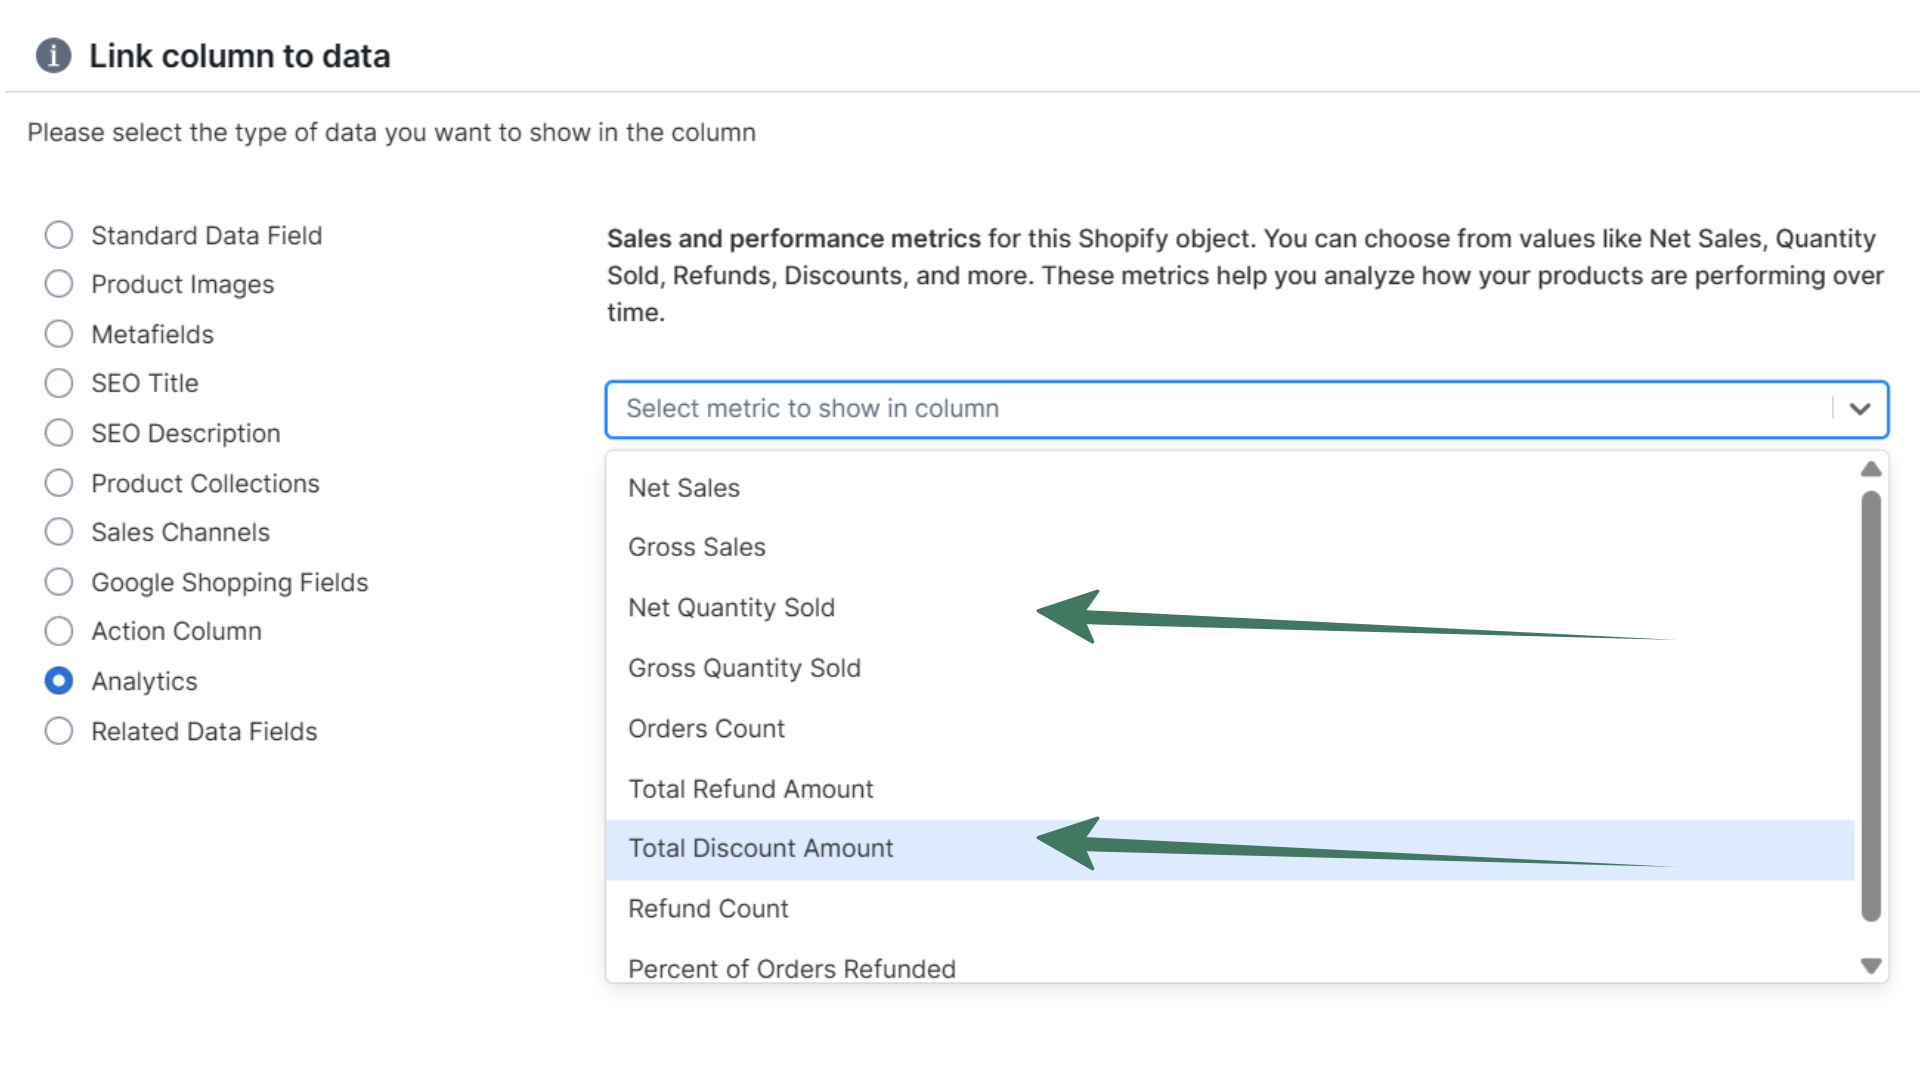1920x1080 pixels.
Task: Pick Google Shopping Fields option
Action: click(x=58, y=581)
